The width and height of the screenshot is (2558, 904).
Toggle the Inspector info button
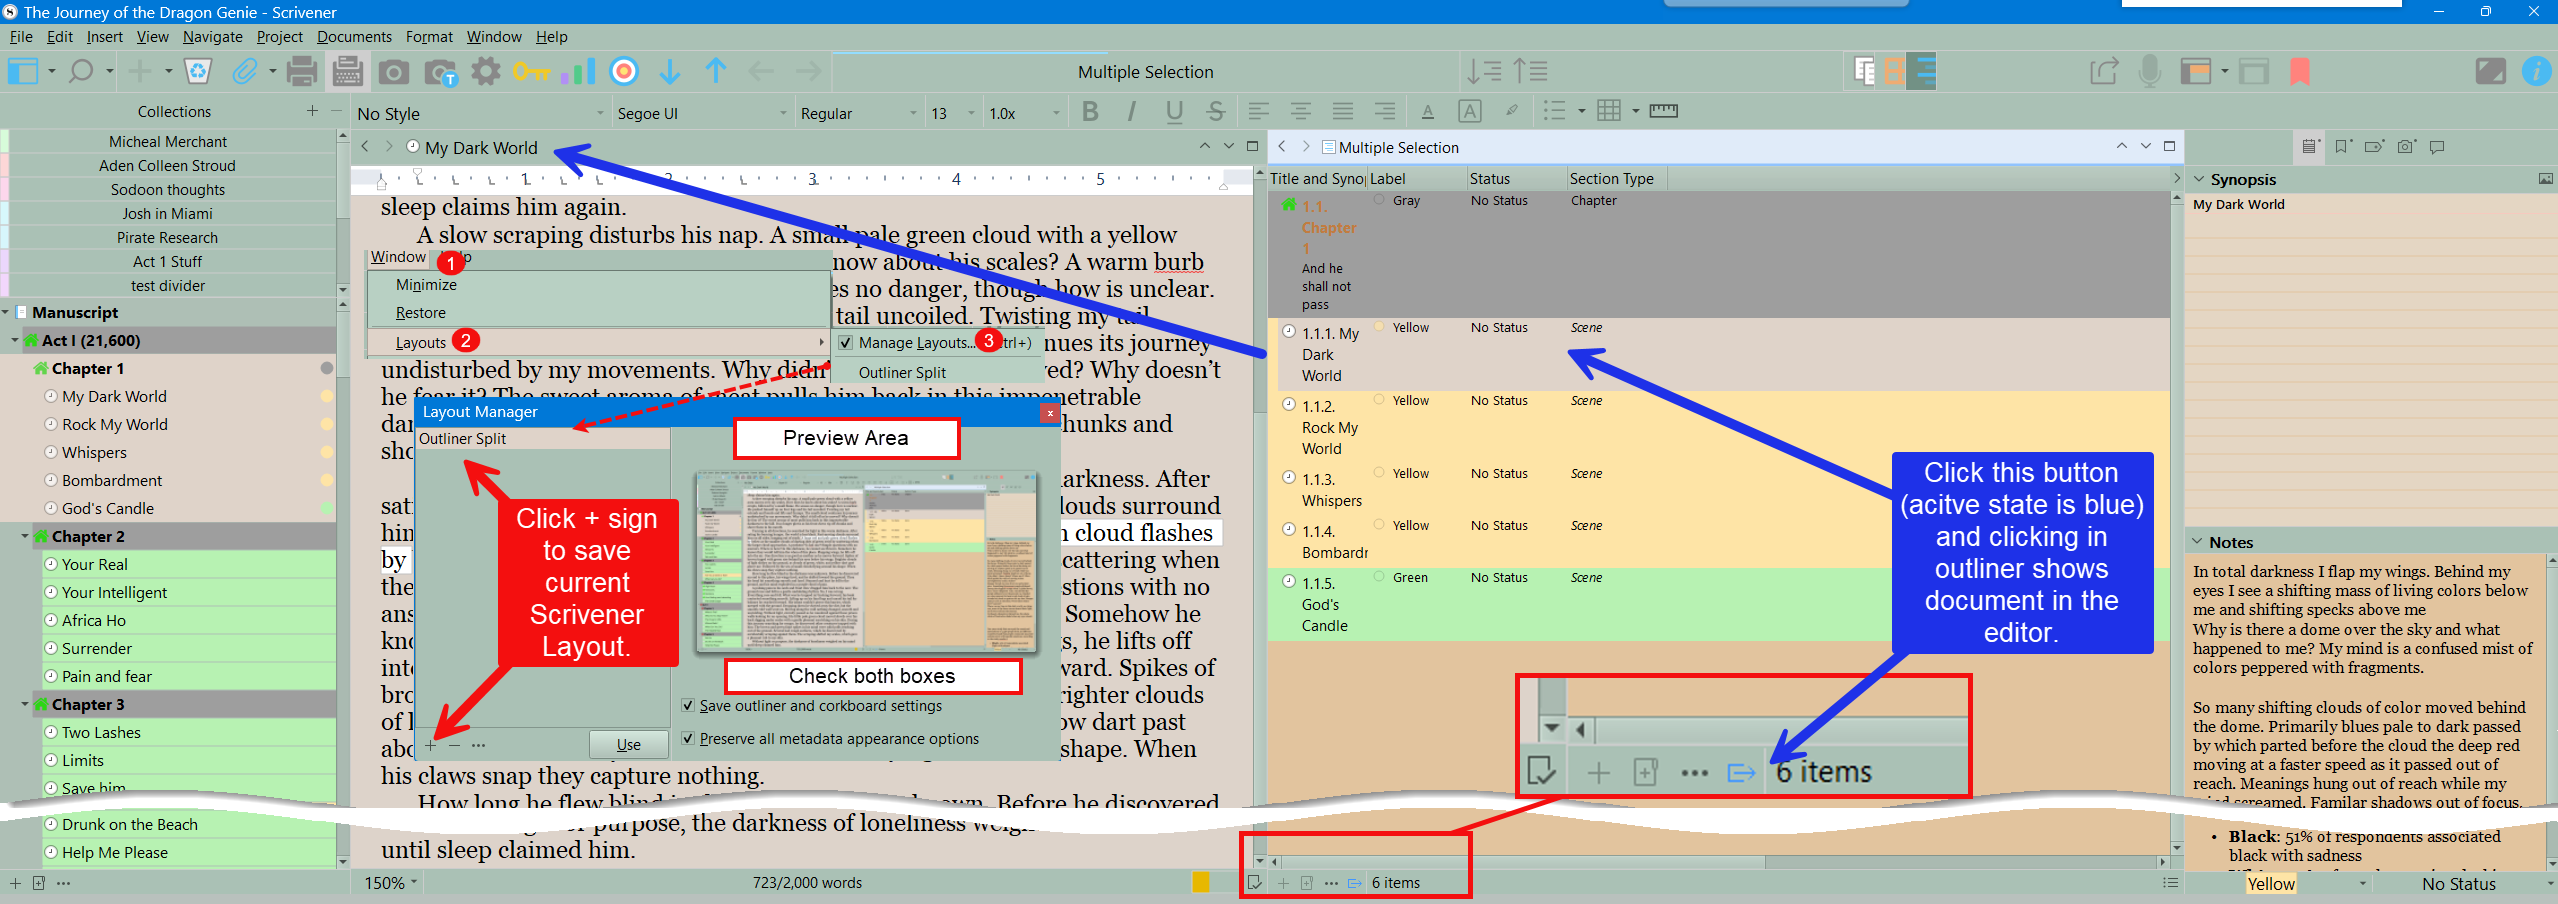point(2535,72)
